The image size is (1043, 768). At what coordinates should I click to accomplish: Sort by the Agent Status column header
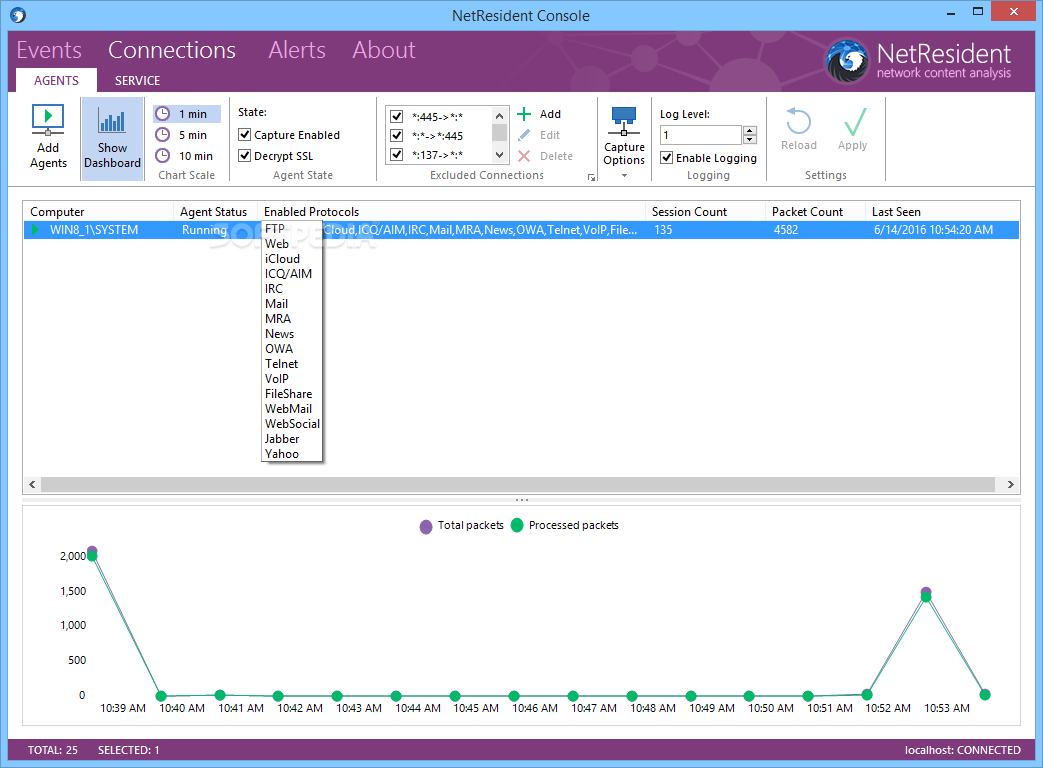pyautogui.click(x=216, y=211)
